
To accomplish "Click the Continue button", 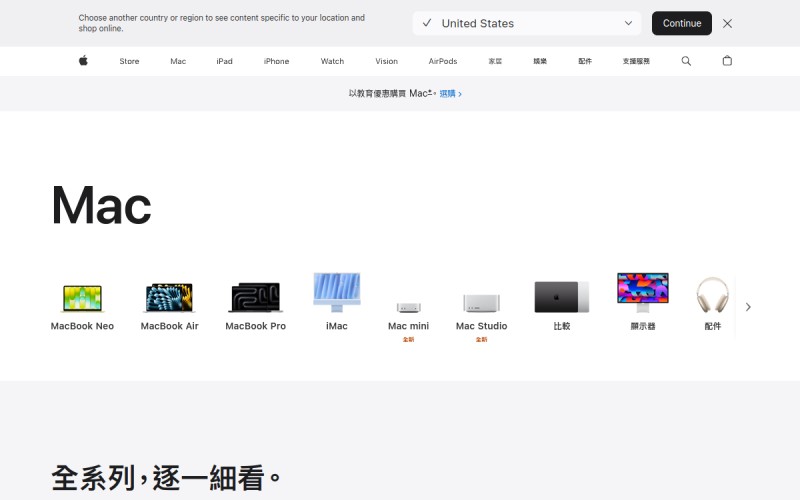I will click(682, 23).
